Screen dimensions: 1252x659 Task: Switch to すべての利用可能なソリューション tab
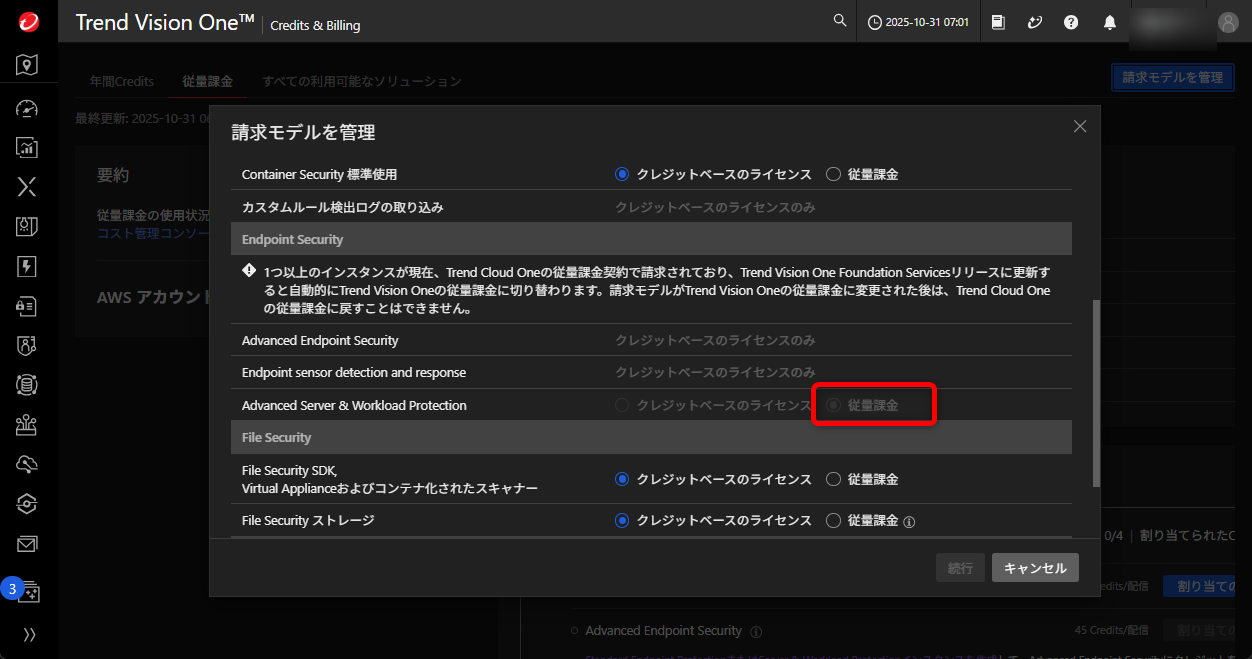coord(362,81)
